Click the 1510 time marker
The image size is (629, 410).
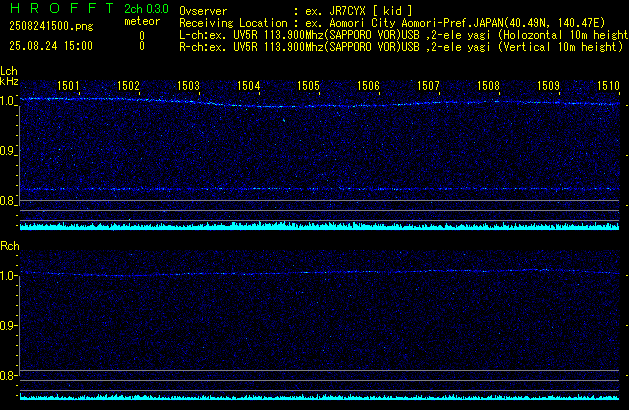click(x=608, y=86)
